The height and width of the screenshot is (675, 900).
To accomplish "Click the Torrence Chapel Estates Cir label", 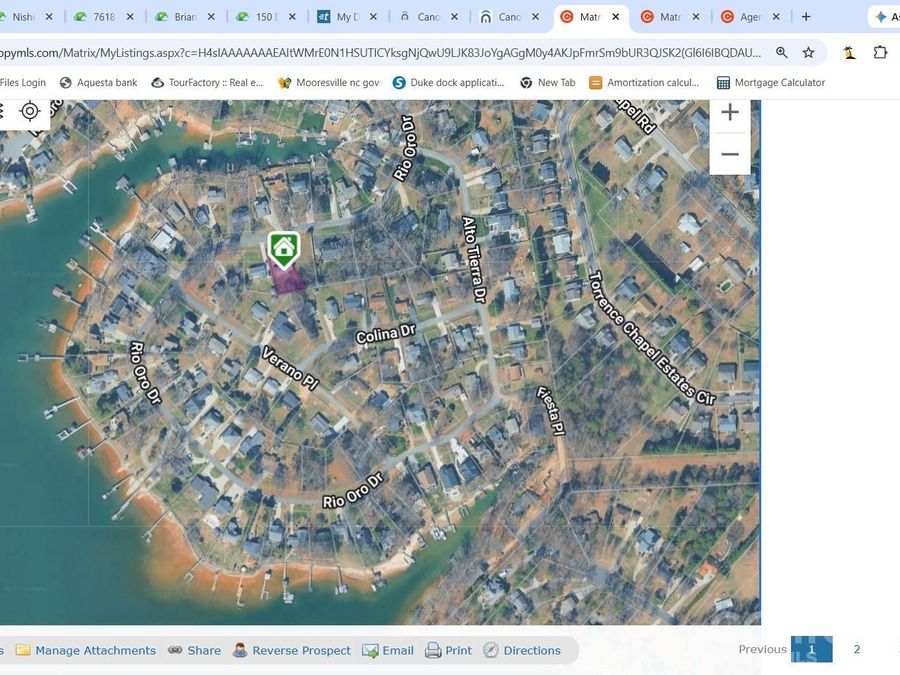I will [x=653, y=339].
